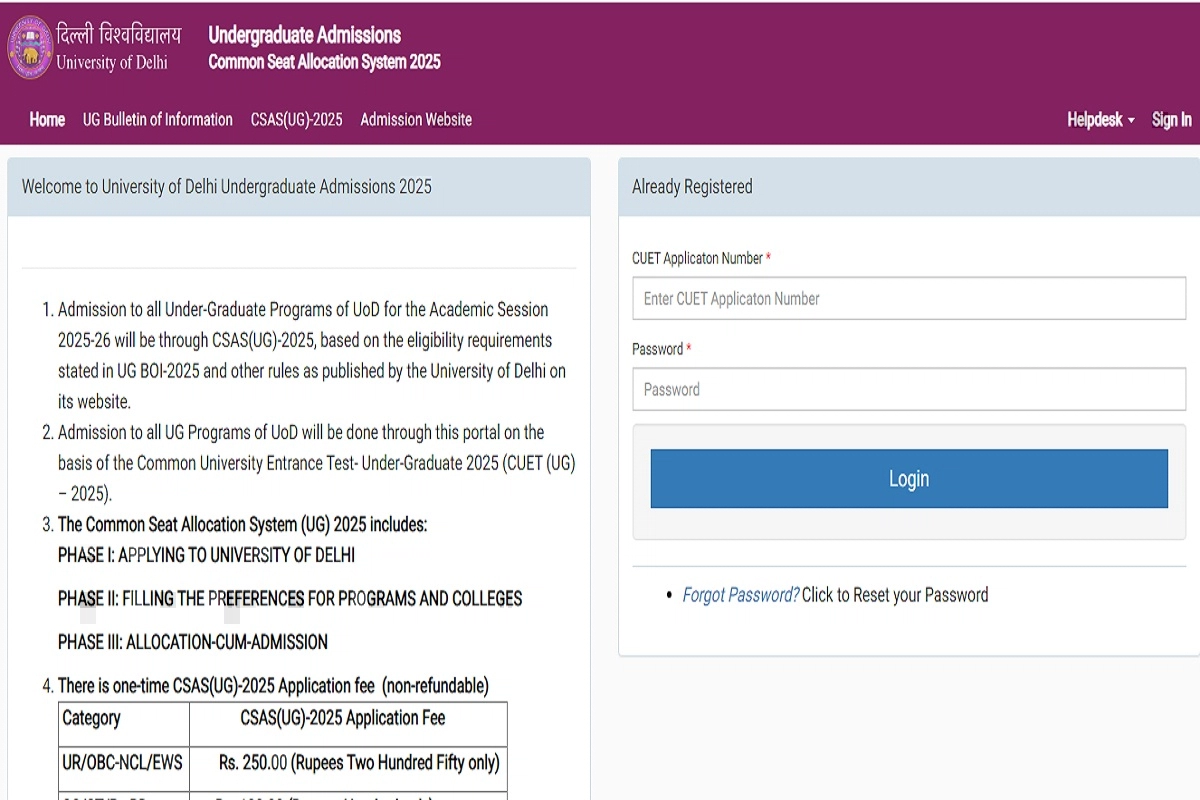Focus the CUET Application Number field
The image size is (1200, 800).
908,299
